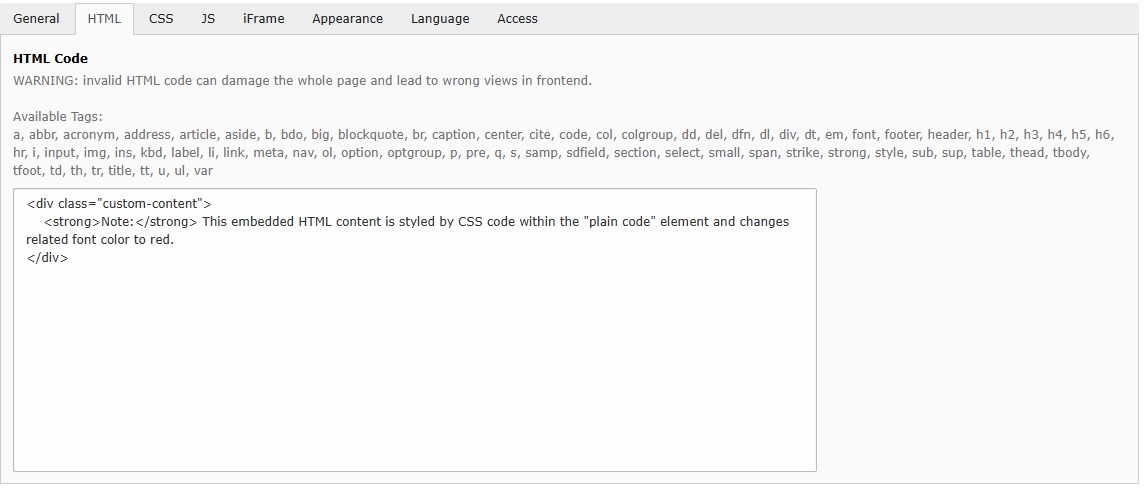This screenshot has height=488, width=1145.
Task: Open the Access tab
Action: pyautogui.click(x=517, y=19)
